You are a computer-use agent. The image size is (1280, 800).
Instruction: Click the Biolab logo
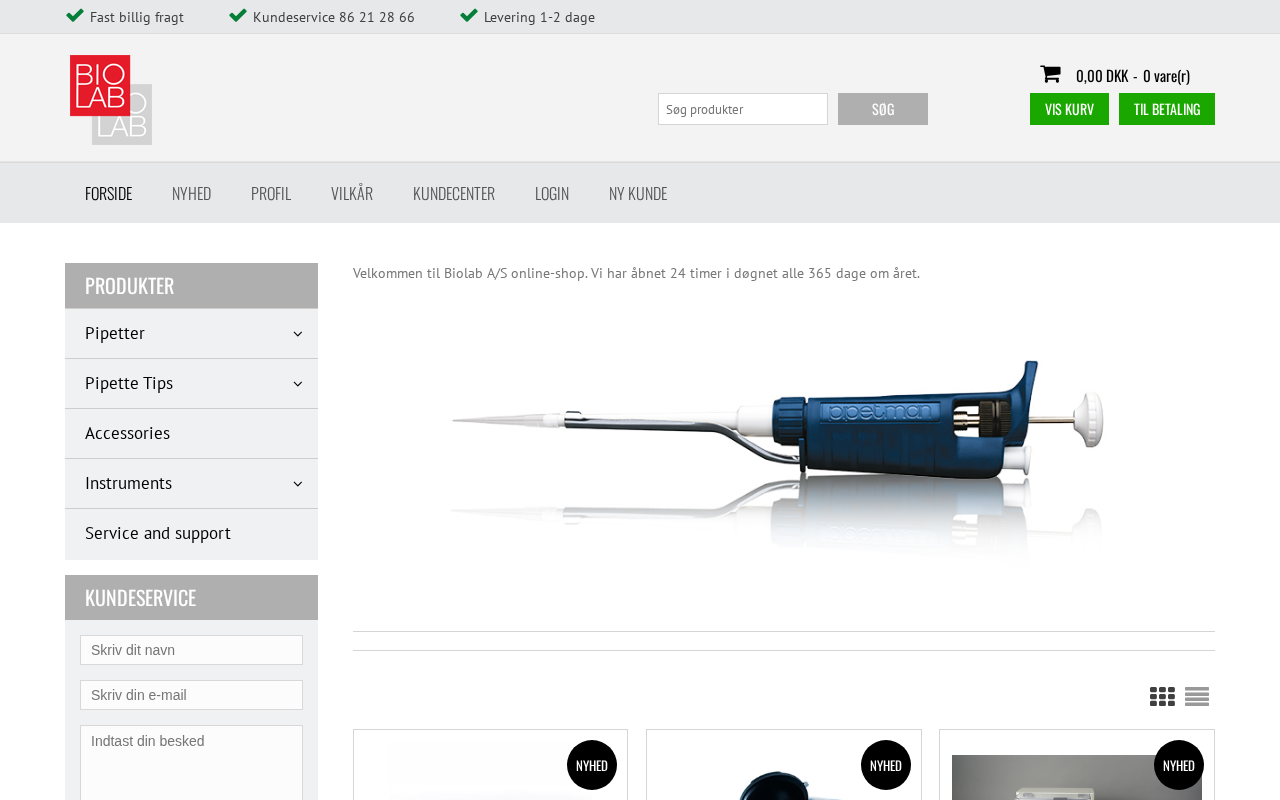[111, 100]
